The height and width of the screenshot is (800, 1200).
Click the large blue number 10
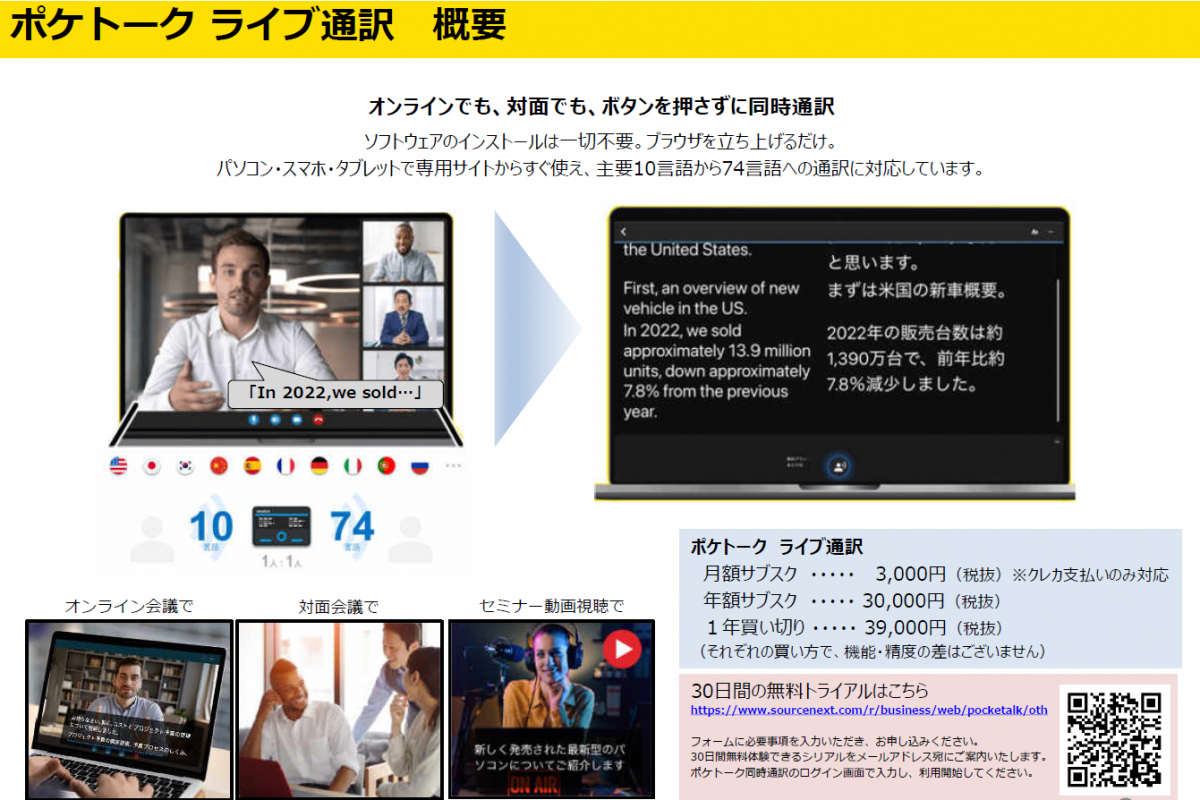coord(211,527)
